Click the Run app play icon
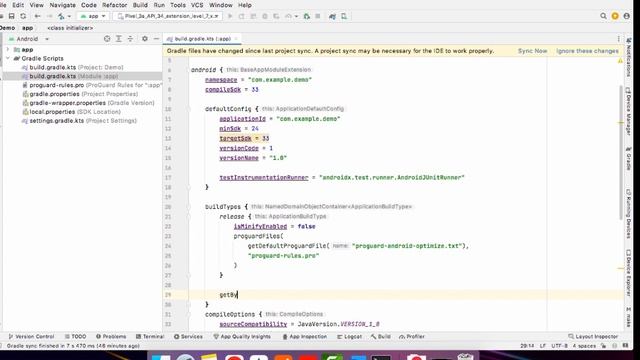The height and width of the screenshot is (360, 640). pyautogui.click(x=230, y=16)
